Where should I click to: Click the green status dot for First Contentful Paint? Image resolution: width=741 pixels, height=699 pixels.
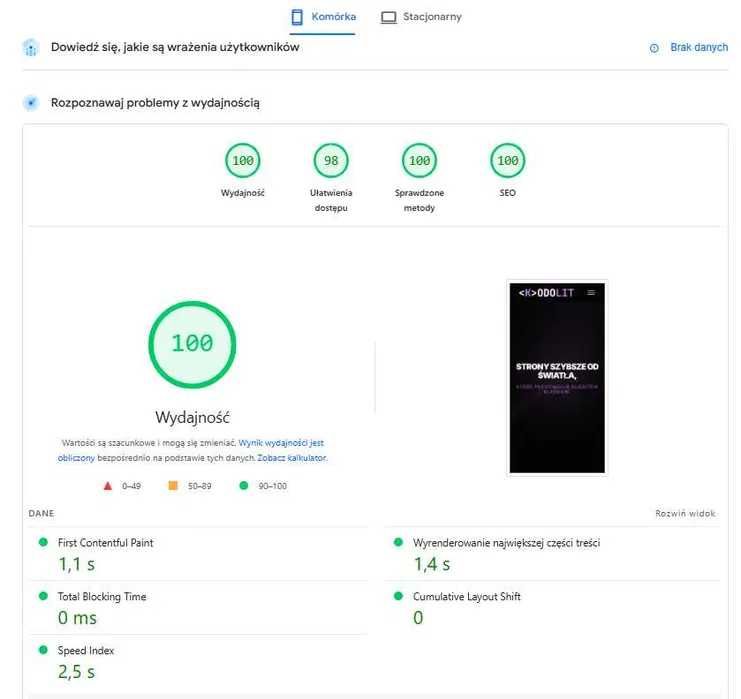[x=43, y=542]
